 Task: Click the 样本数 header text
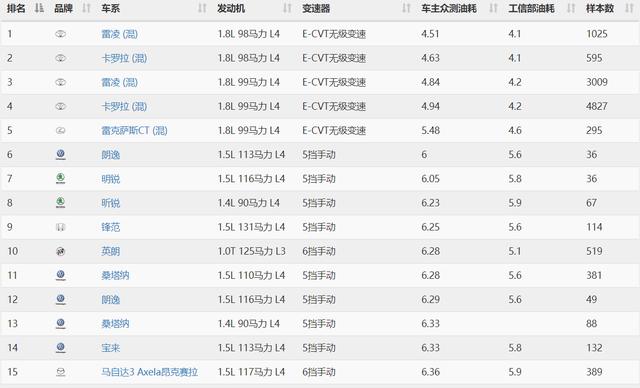click(600, 8)
